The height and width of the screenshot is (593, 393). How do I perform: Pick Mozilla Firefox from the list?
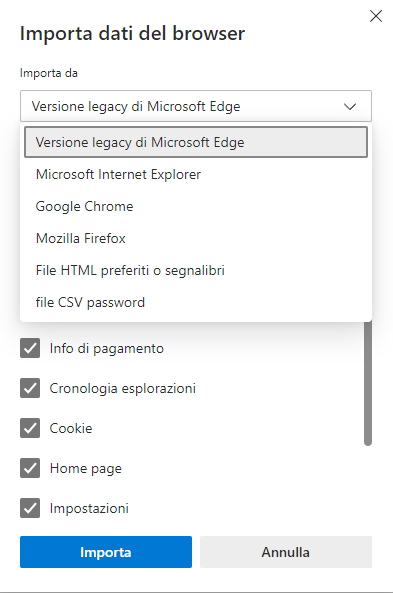(196, 238)
